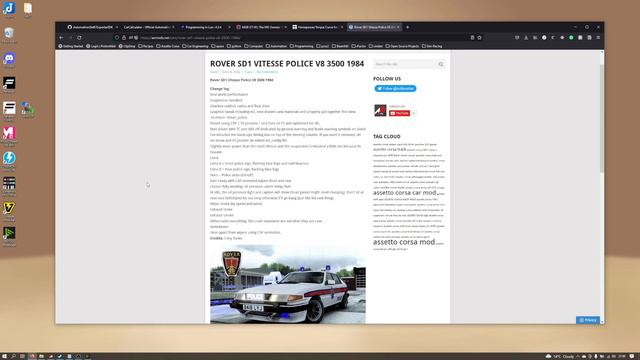This screenshot has width=640, height=360.
Task: Click the channel avatar above YouTube button
Action: (380, 110)
